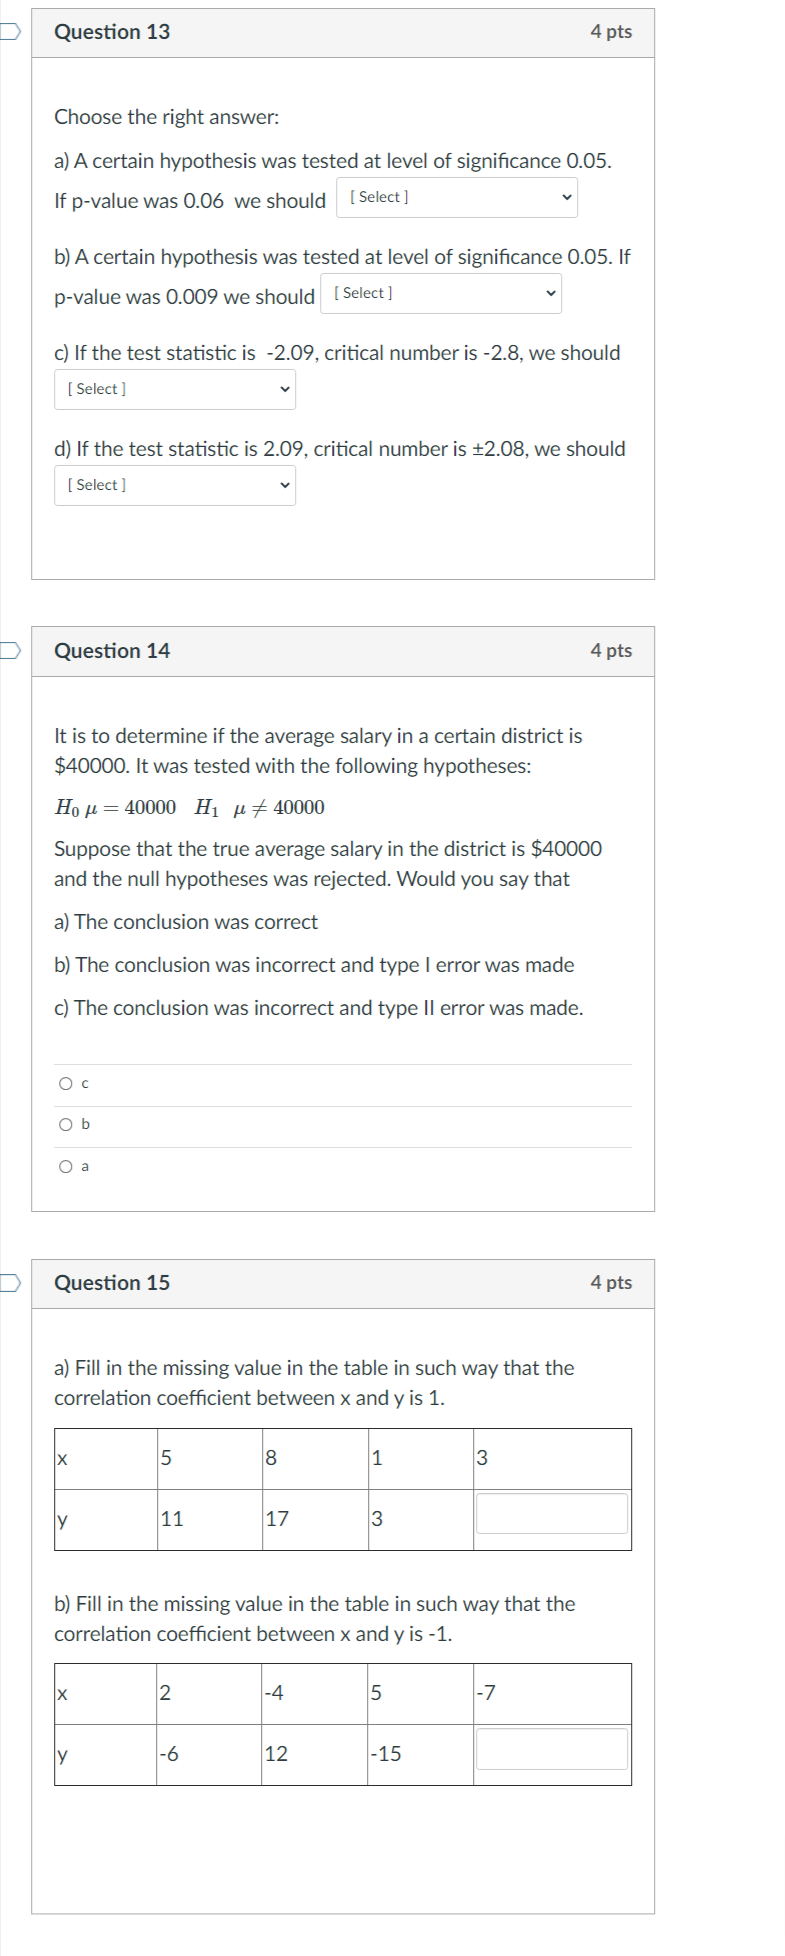
Task: Select answer option c in Question 14
Action: (65, 1082)
